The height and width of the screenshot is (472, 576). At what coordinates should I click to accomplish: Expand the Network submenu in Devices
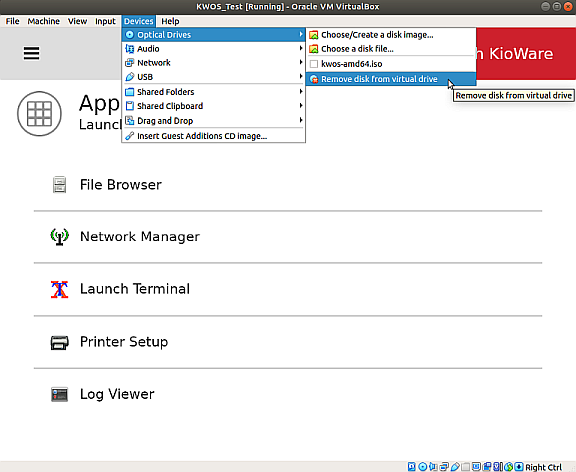213,63
